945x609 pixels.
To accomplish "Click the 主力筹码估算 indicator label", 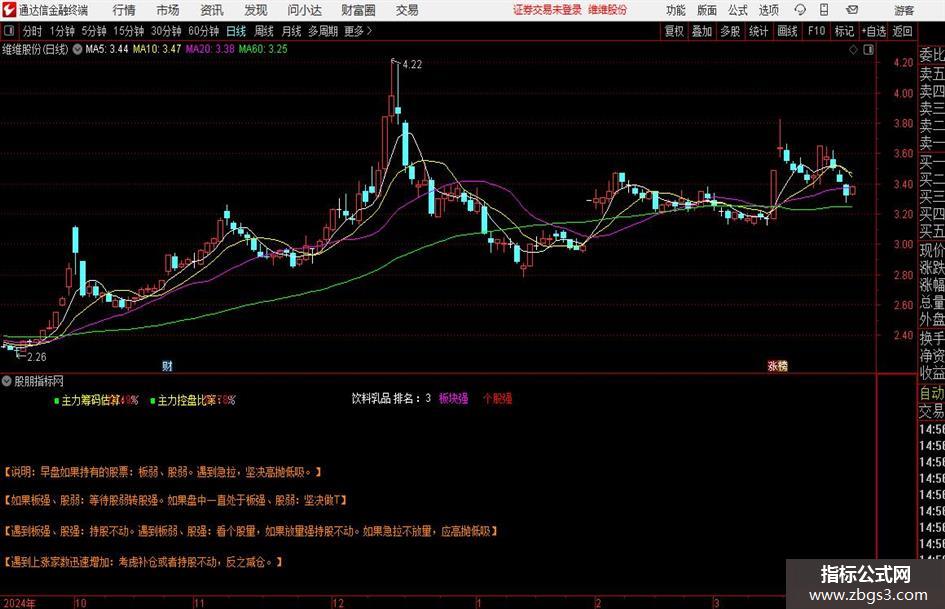I will (x=91, y=400).
